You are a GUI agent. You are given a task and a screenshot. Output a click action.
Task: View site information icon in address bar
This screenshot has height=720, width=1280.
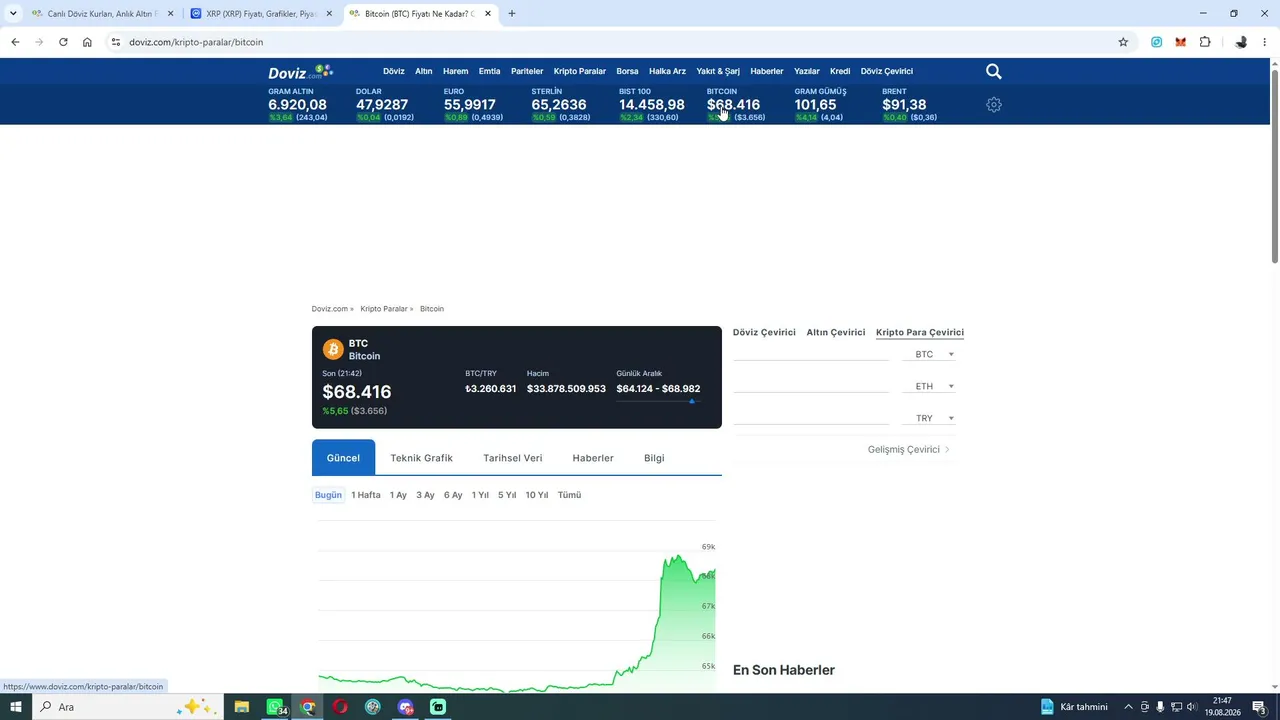coord(116,42)
